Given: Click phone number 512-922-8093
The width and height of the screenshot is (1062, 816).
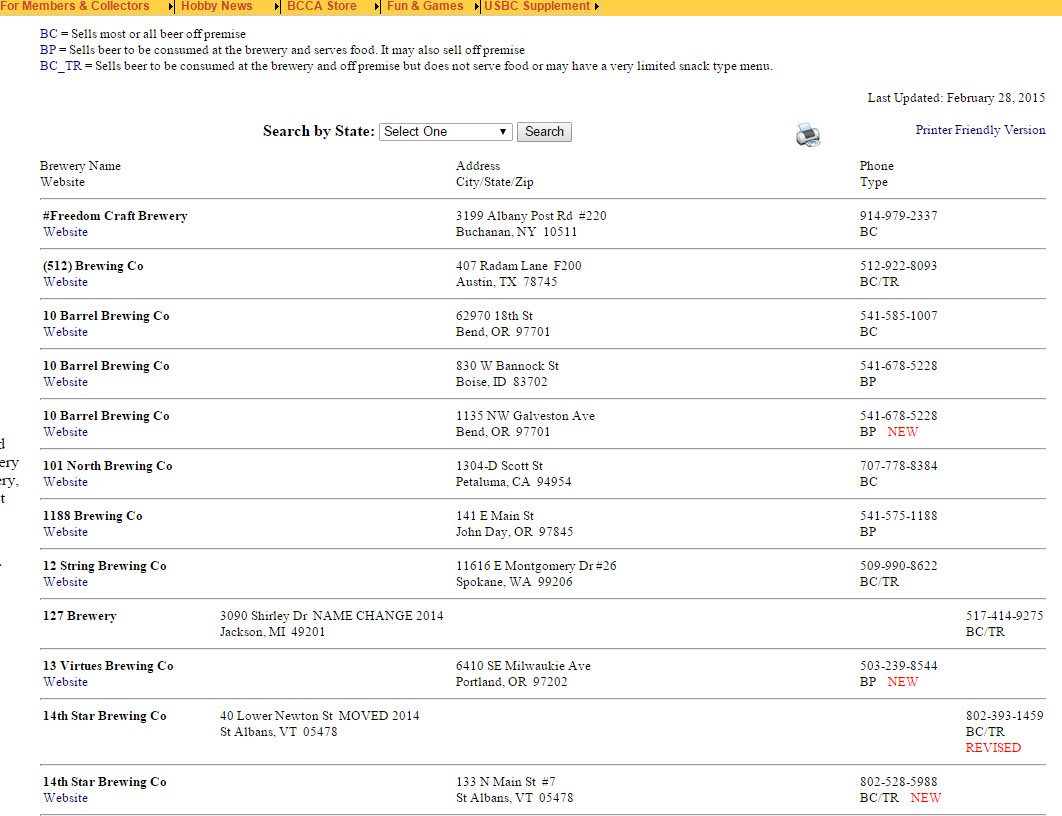Looking at the screenshot, I should 899,265.
